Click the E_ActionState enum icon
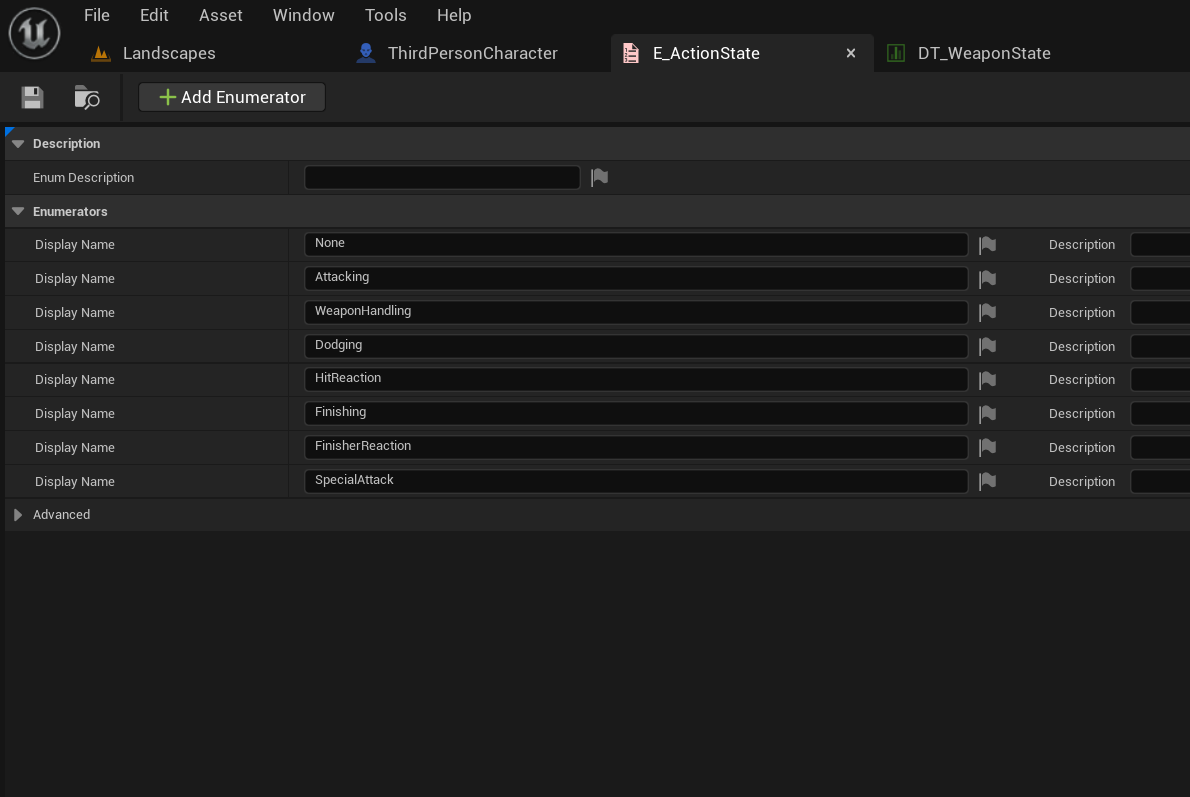 pos(631,53)
